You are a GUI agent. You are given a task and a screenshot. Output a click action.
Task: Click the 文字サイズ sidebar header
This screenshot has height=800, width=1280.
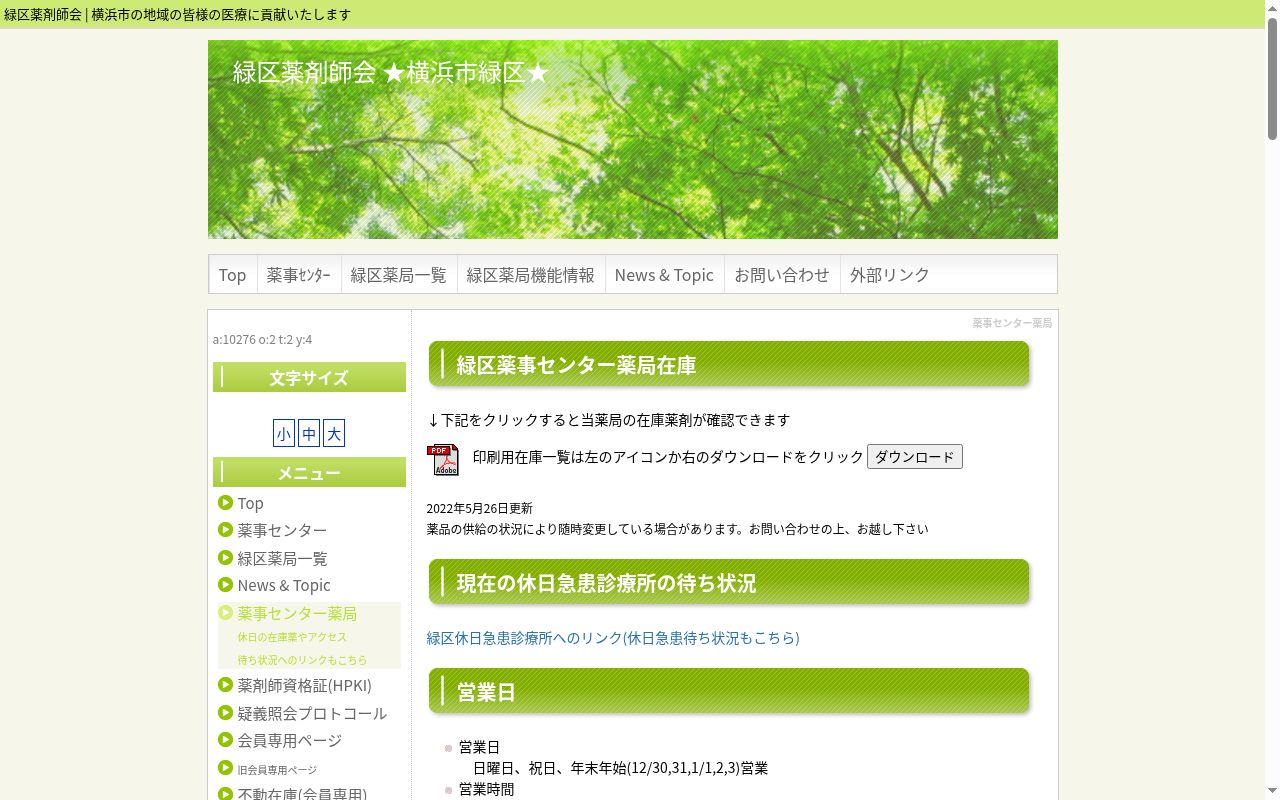(309, 377)
